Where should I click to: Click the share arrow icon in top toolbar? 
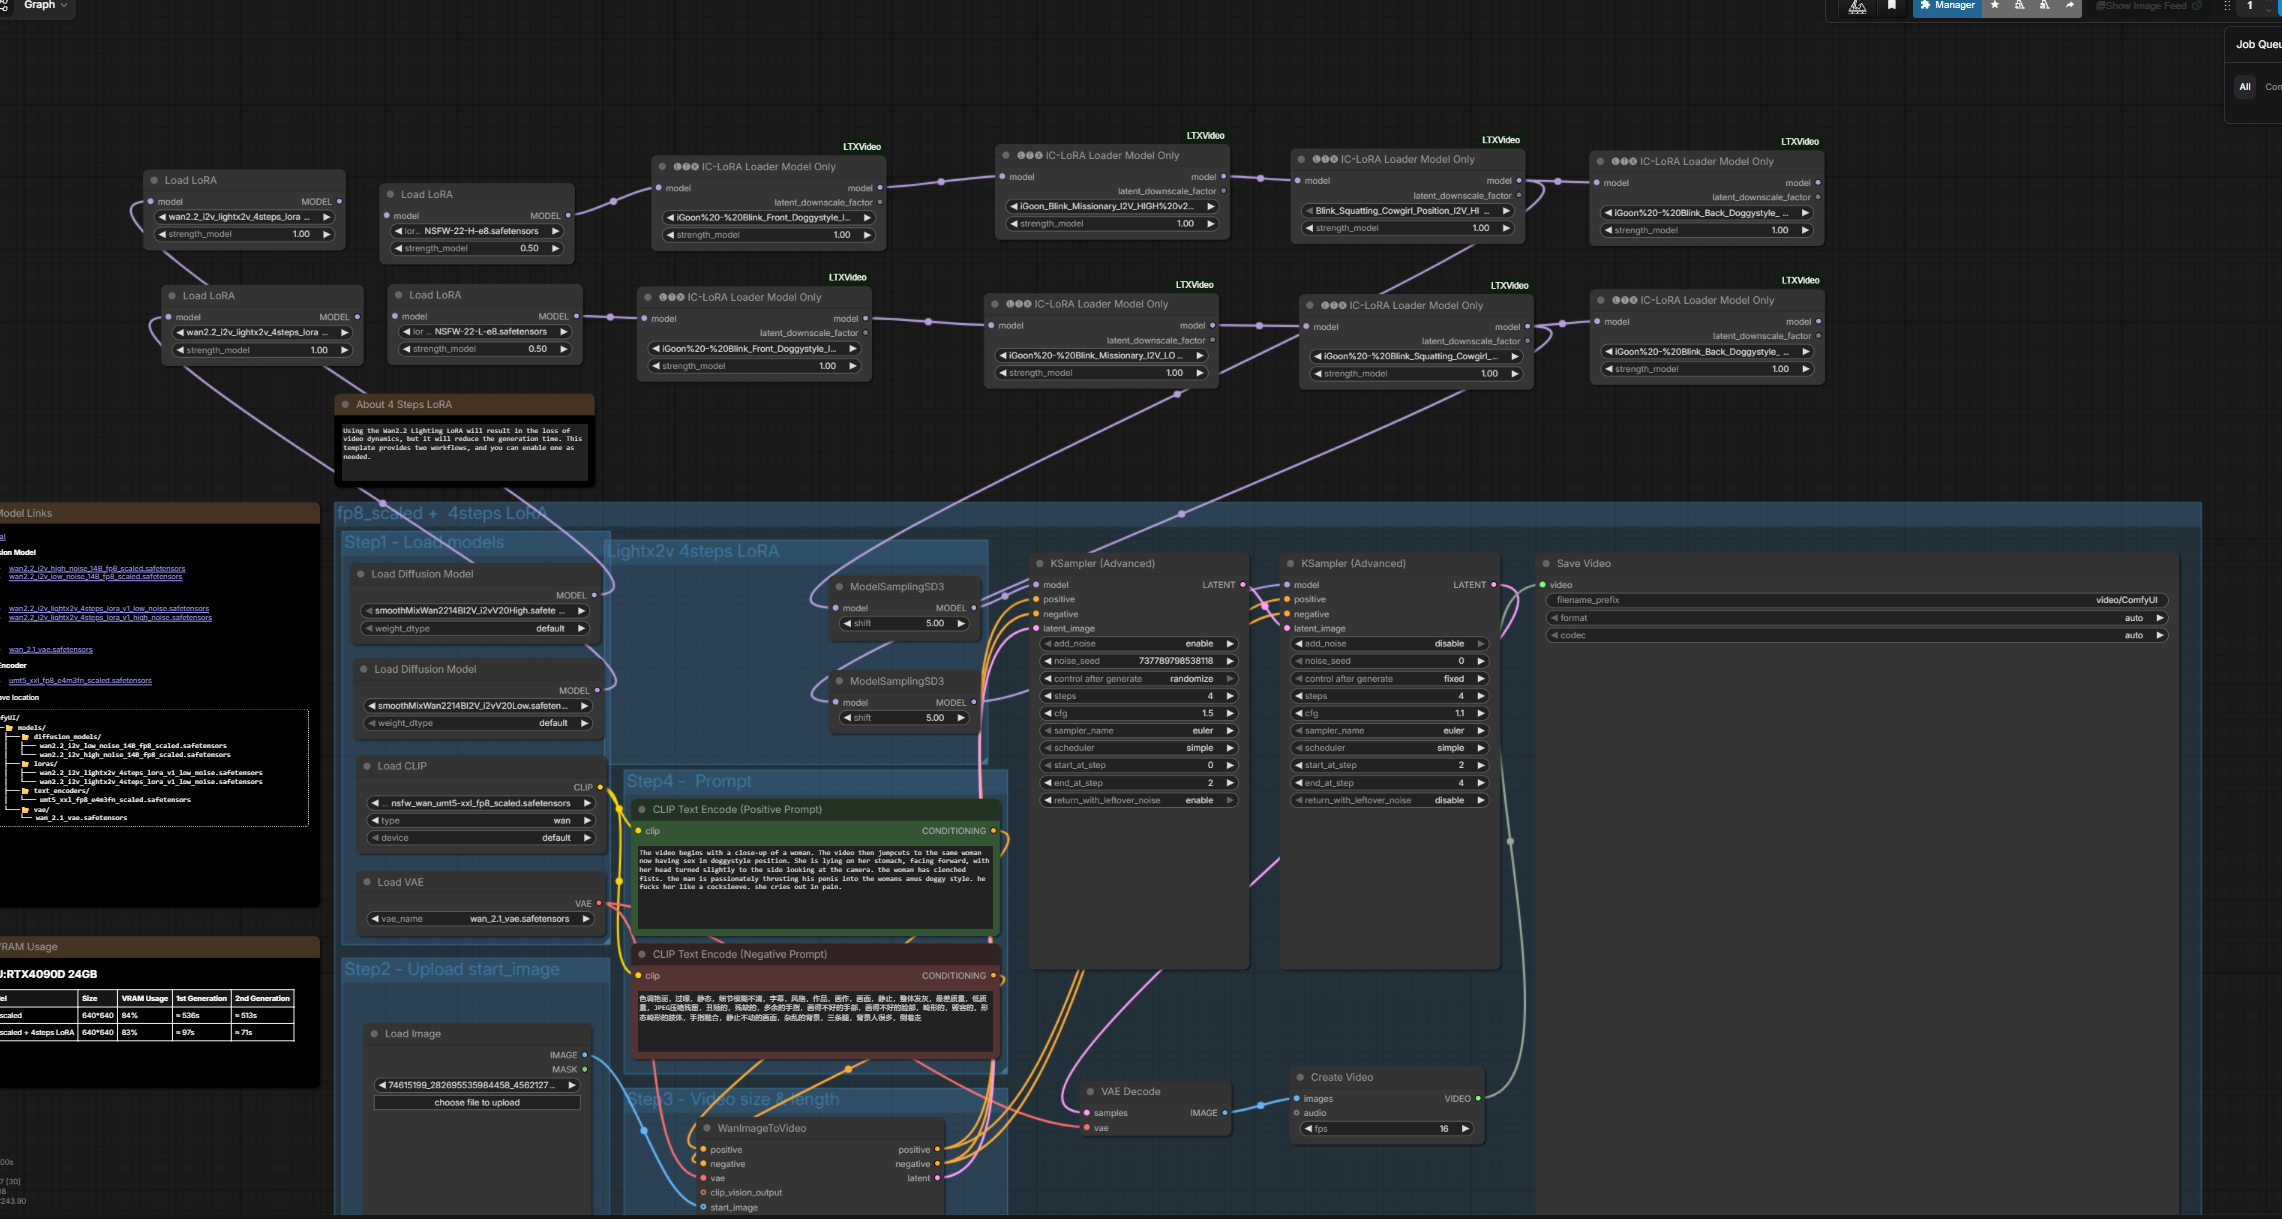tap(2069, 6)
